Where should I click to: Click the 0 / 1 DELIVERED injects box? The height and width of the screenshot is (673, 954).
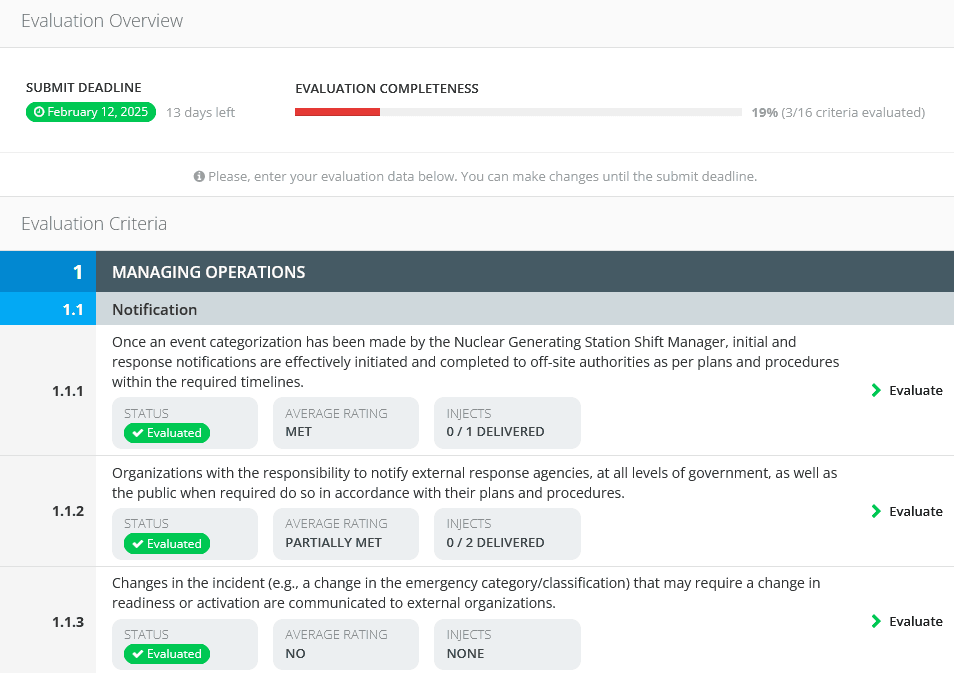point(507,422)
